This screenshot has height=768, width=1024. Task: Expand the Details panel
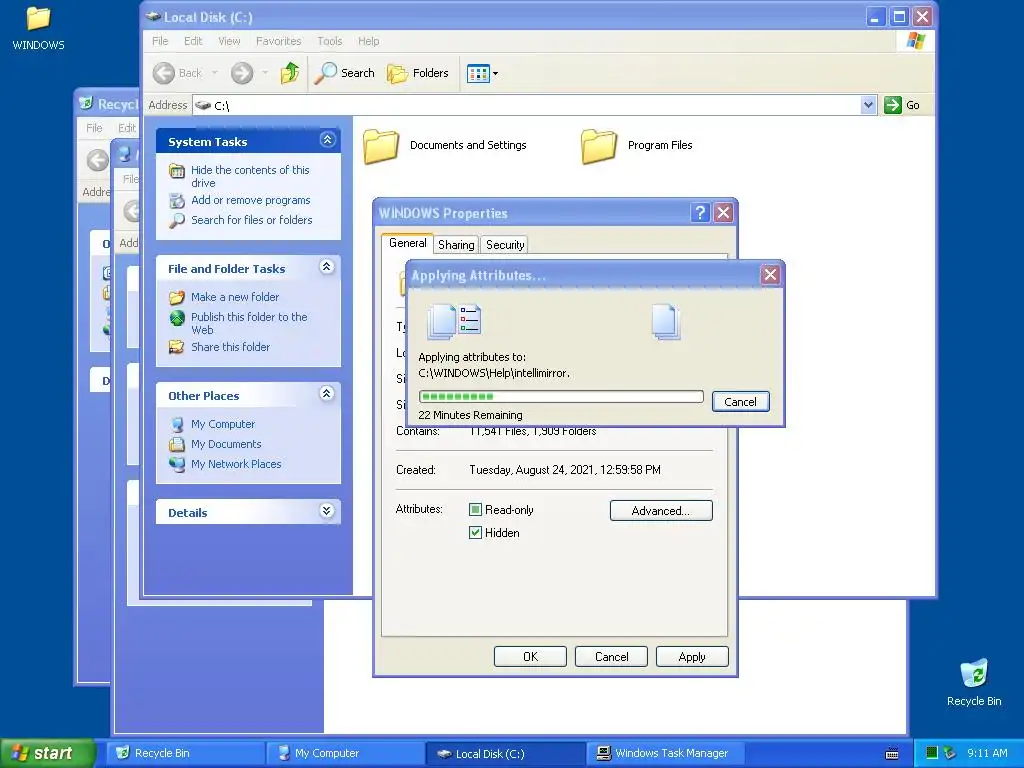point(327,511)
